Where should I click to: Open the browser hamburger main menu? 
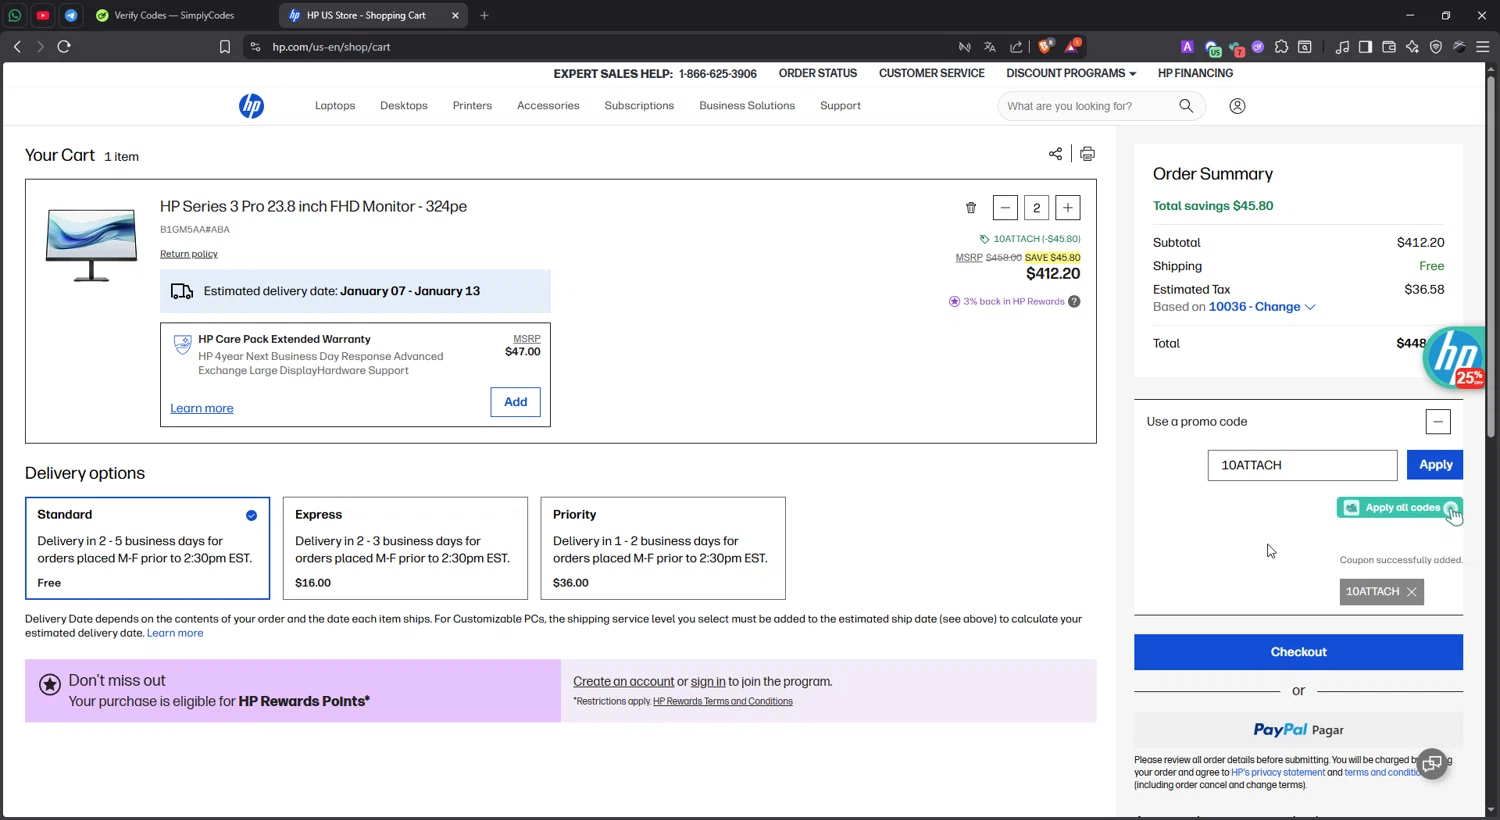[x=1483, y=46]
